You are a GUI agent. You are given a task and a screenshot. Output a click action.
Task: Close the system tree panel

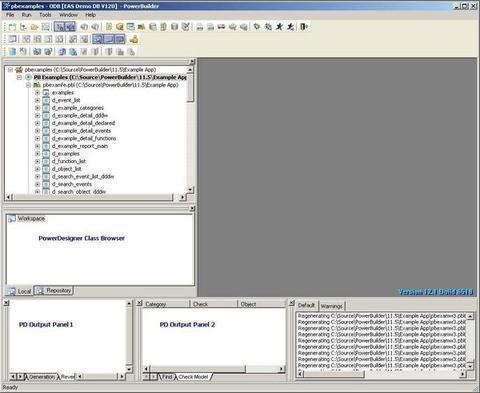tap(192, 62)
